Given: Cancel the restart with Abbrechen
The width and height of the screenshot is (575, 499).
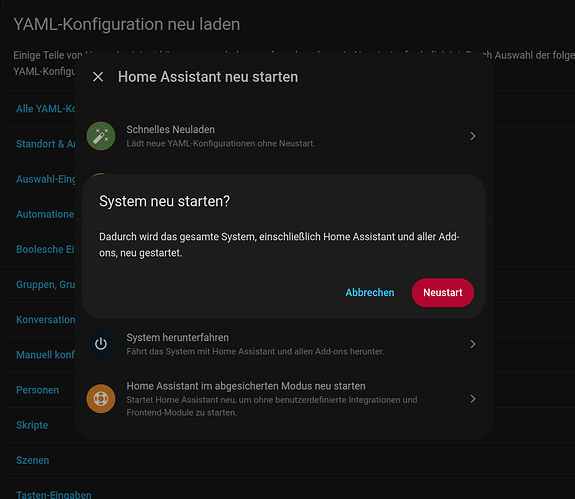Looking at the screenshot, I should [370, 293].
